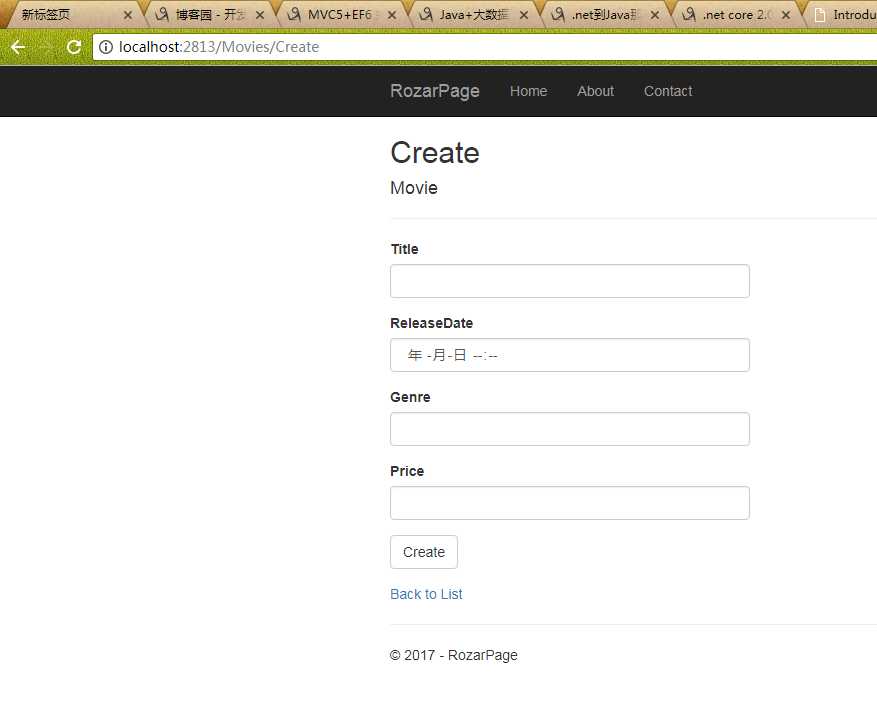Screen dimensions: 877x707
Task: Click the © 2017 - RozarPage footer text
Action: [454, 655]
